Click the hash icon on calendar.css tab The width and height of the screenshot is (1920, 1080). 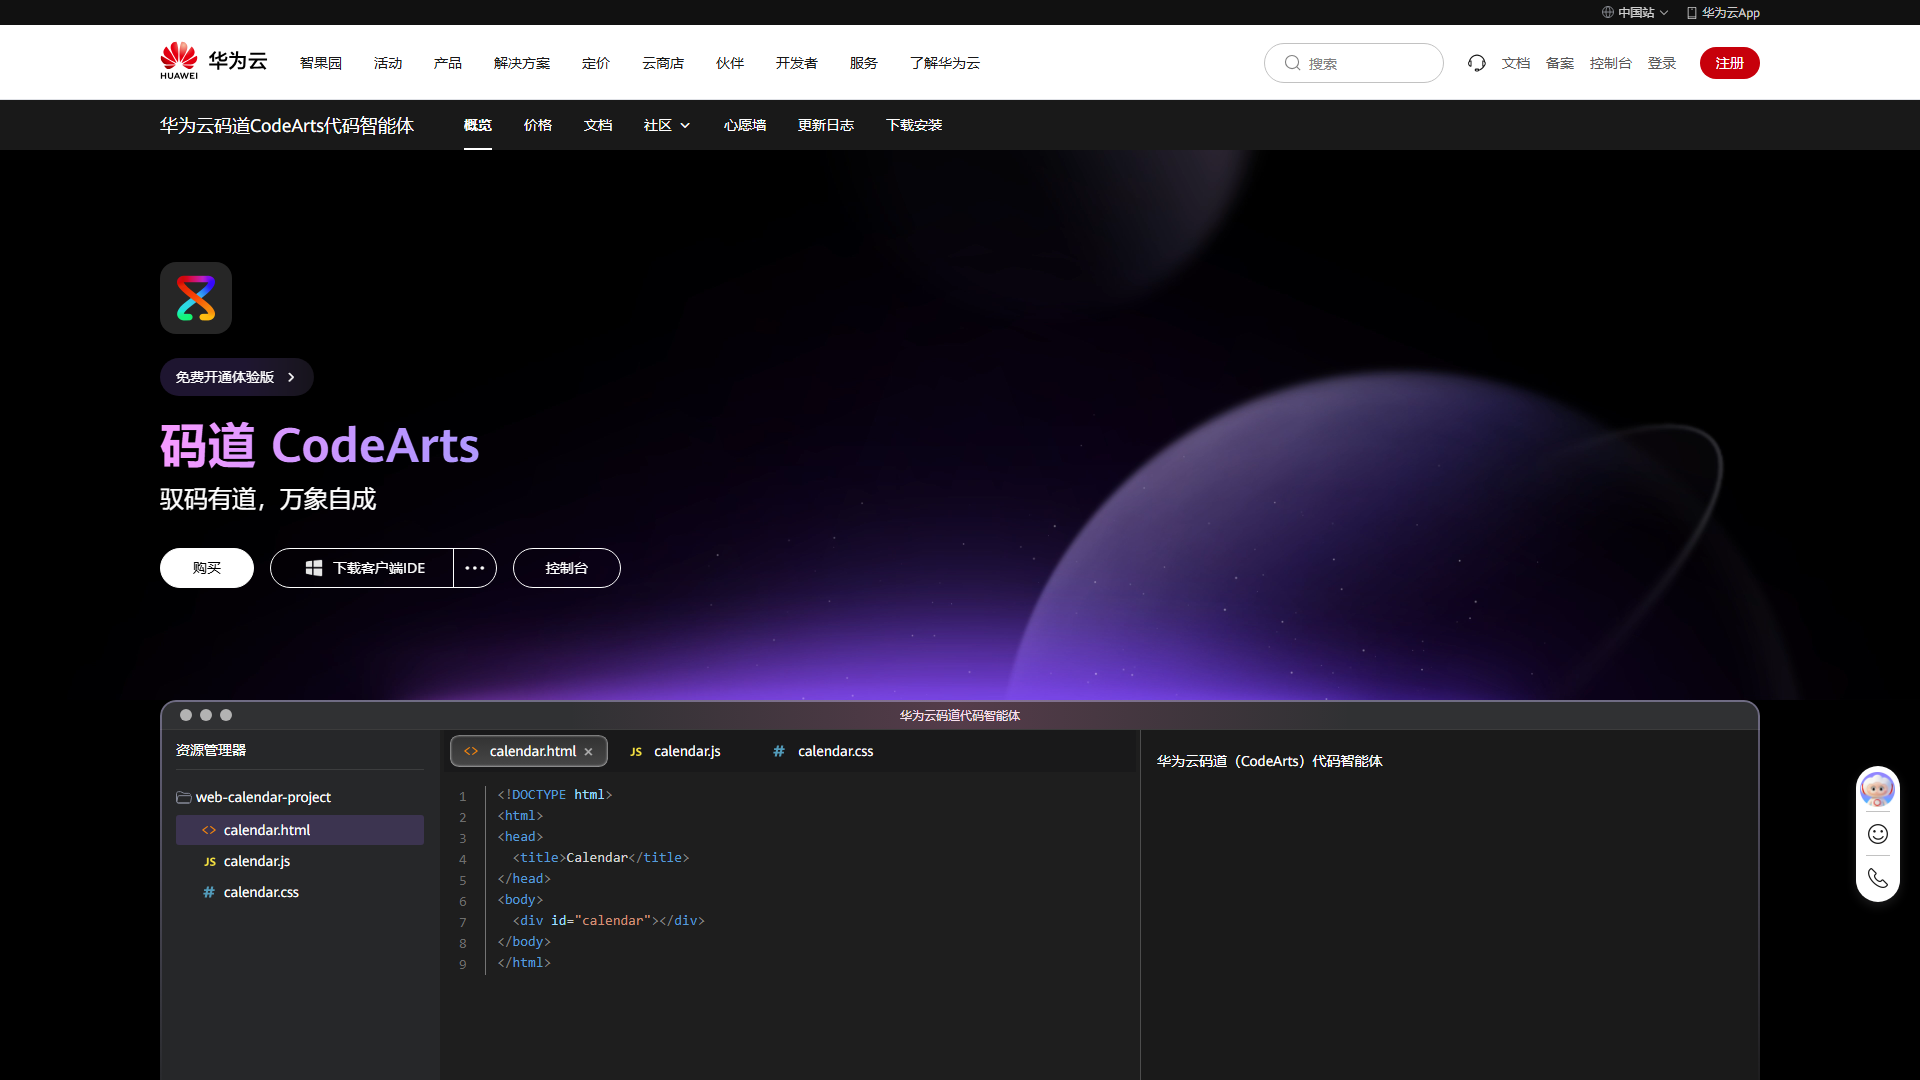tap(778, 751)
